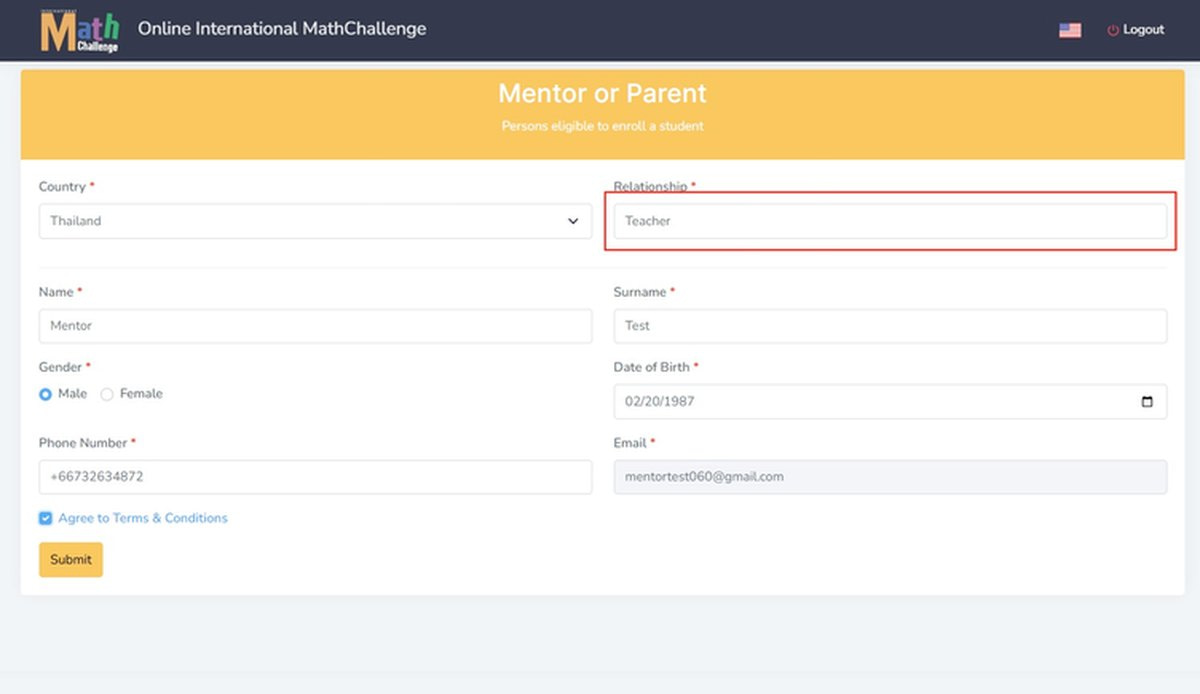Select the Male gender radio button
This screenshot has width=1200, height=694.
pos(45,394)
